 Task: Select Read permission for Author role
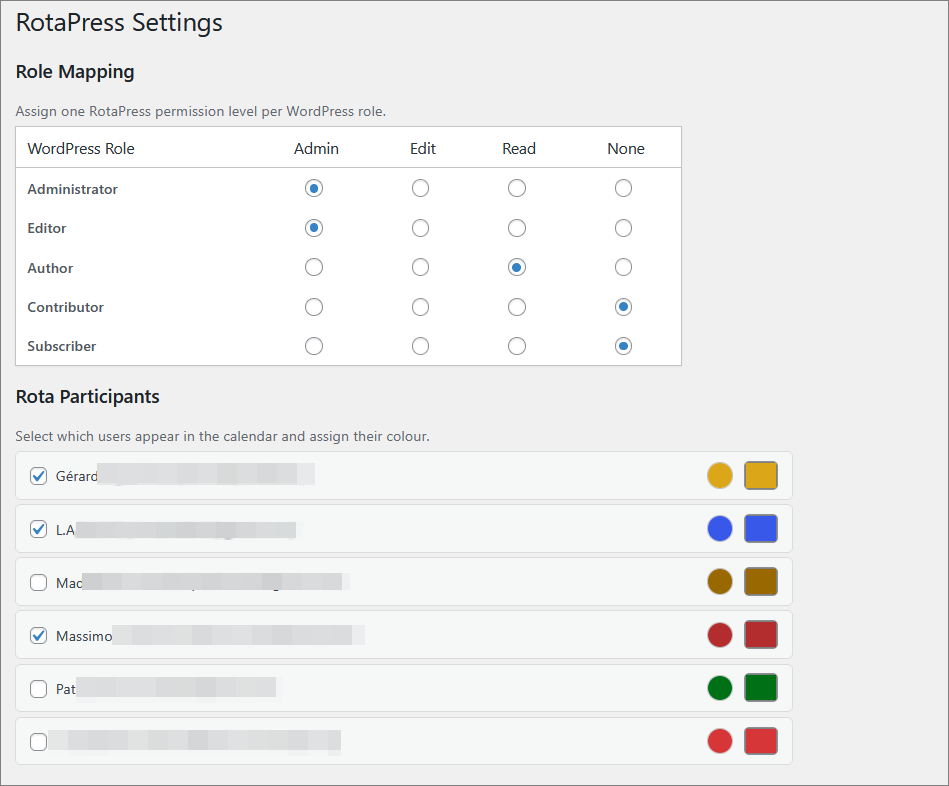[516, 267]
